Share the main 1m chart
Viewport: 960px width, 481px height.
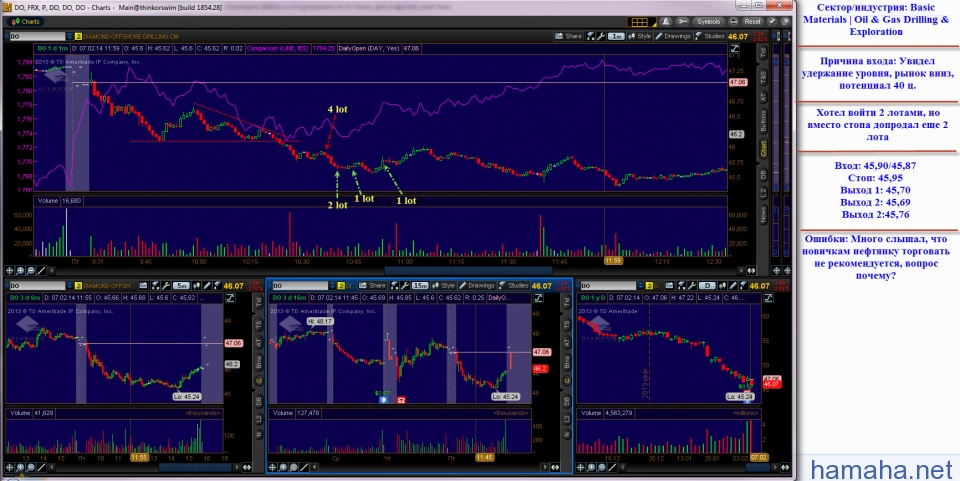pyautogui.click(x=568, y=36)
